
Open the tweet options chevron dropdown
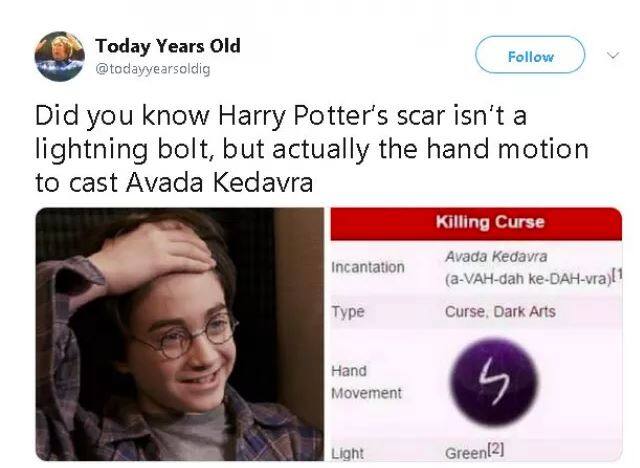pyautogui.click(x=613, y=55)
